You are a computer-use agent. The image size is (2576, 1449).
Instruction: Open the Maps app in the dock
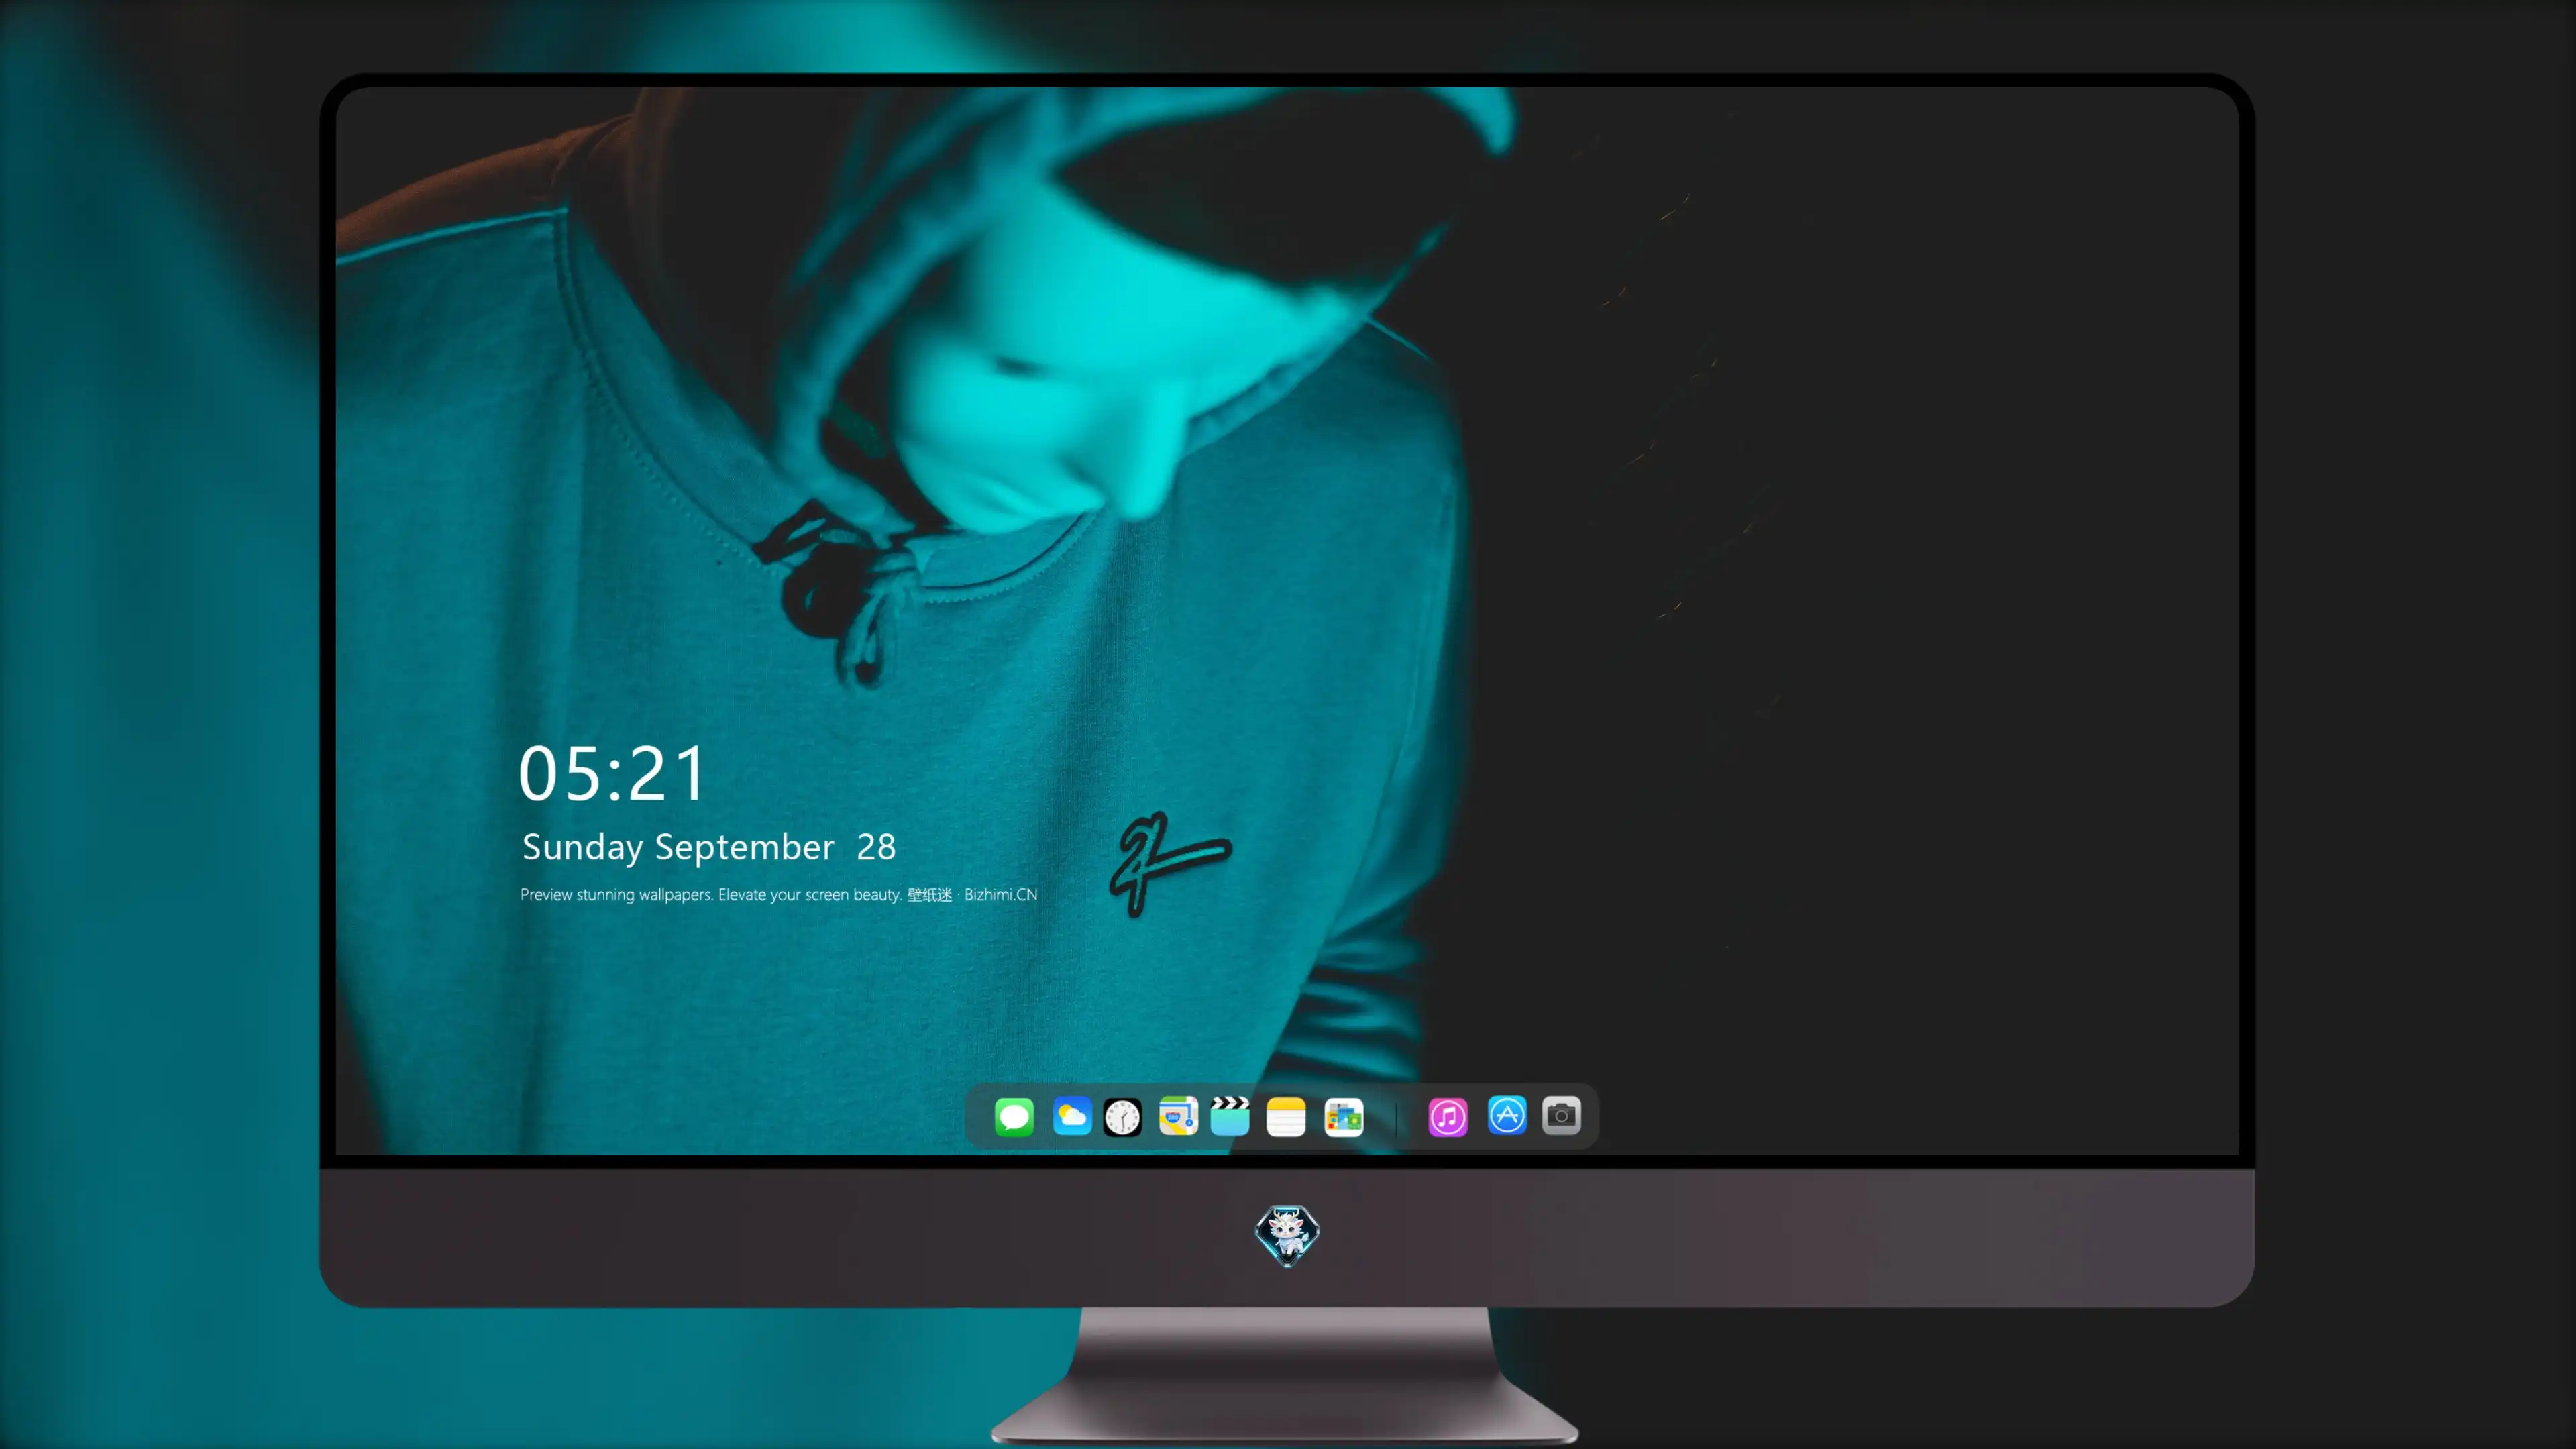click(1178, 1116)
